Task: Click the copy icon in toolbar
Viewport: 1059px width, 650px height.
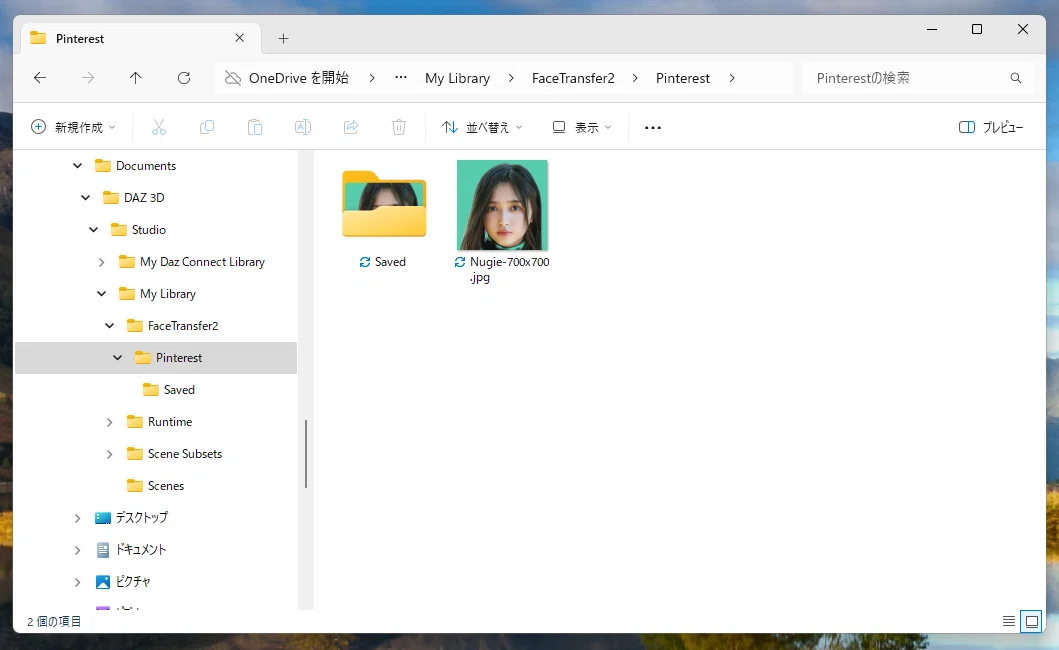Action: pyautogui.click(x=207, y=127)
